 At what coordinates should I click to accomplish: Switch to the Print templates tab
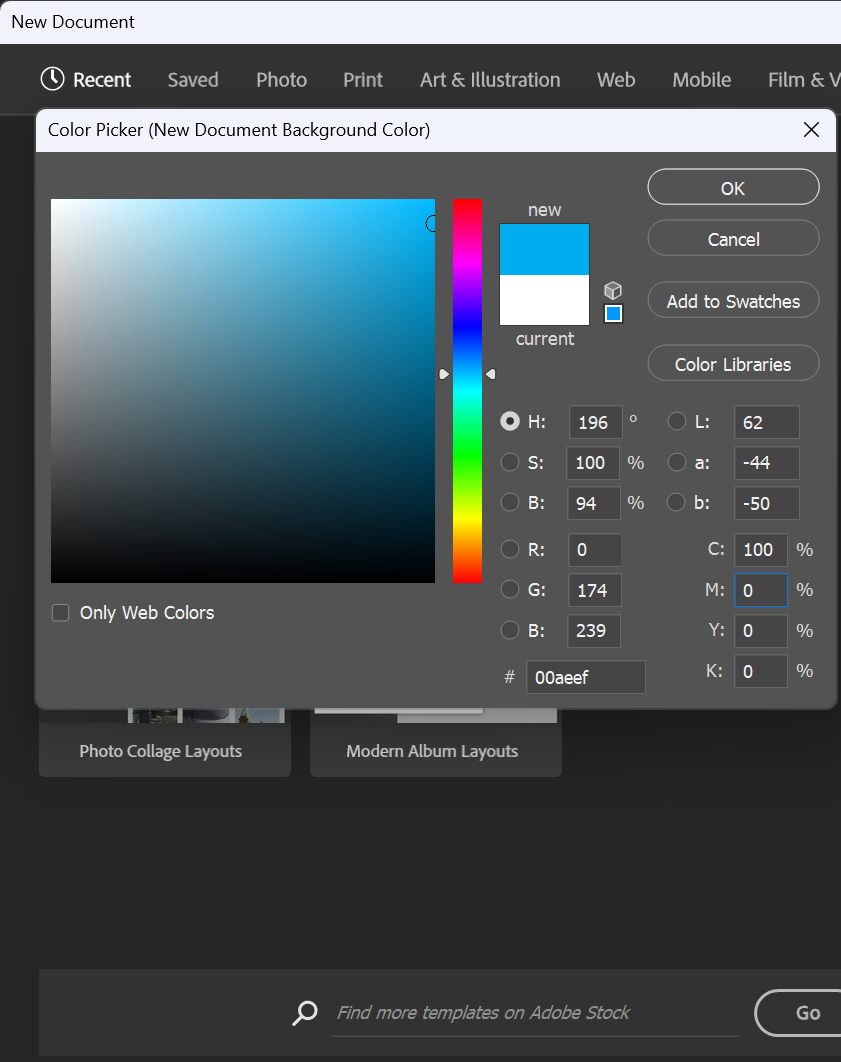362,80
